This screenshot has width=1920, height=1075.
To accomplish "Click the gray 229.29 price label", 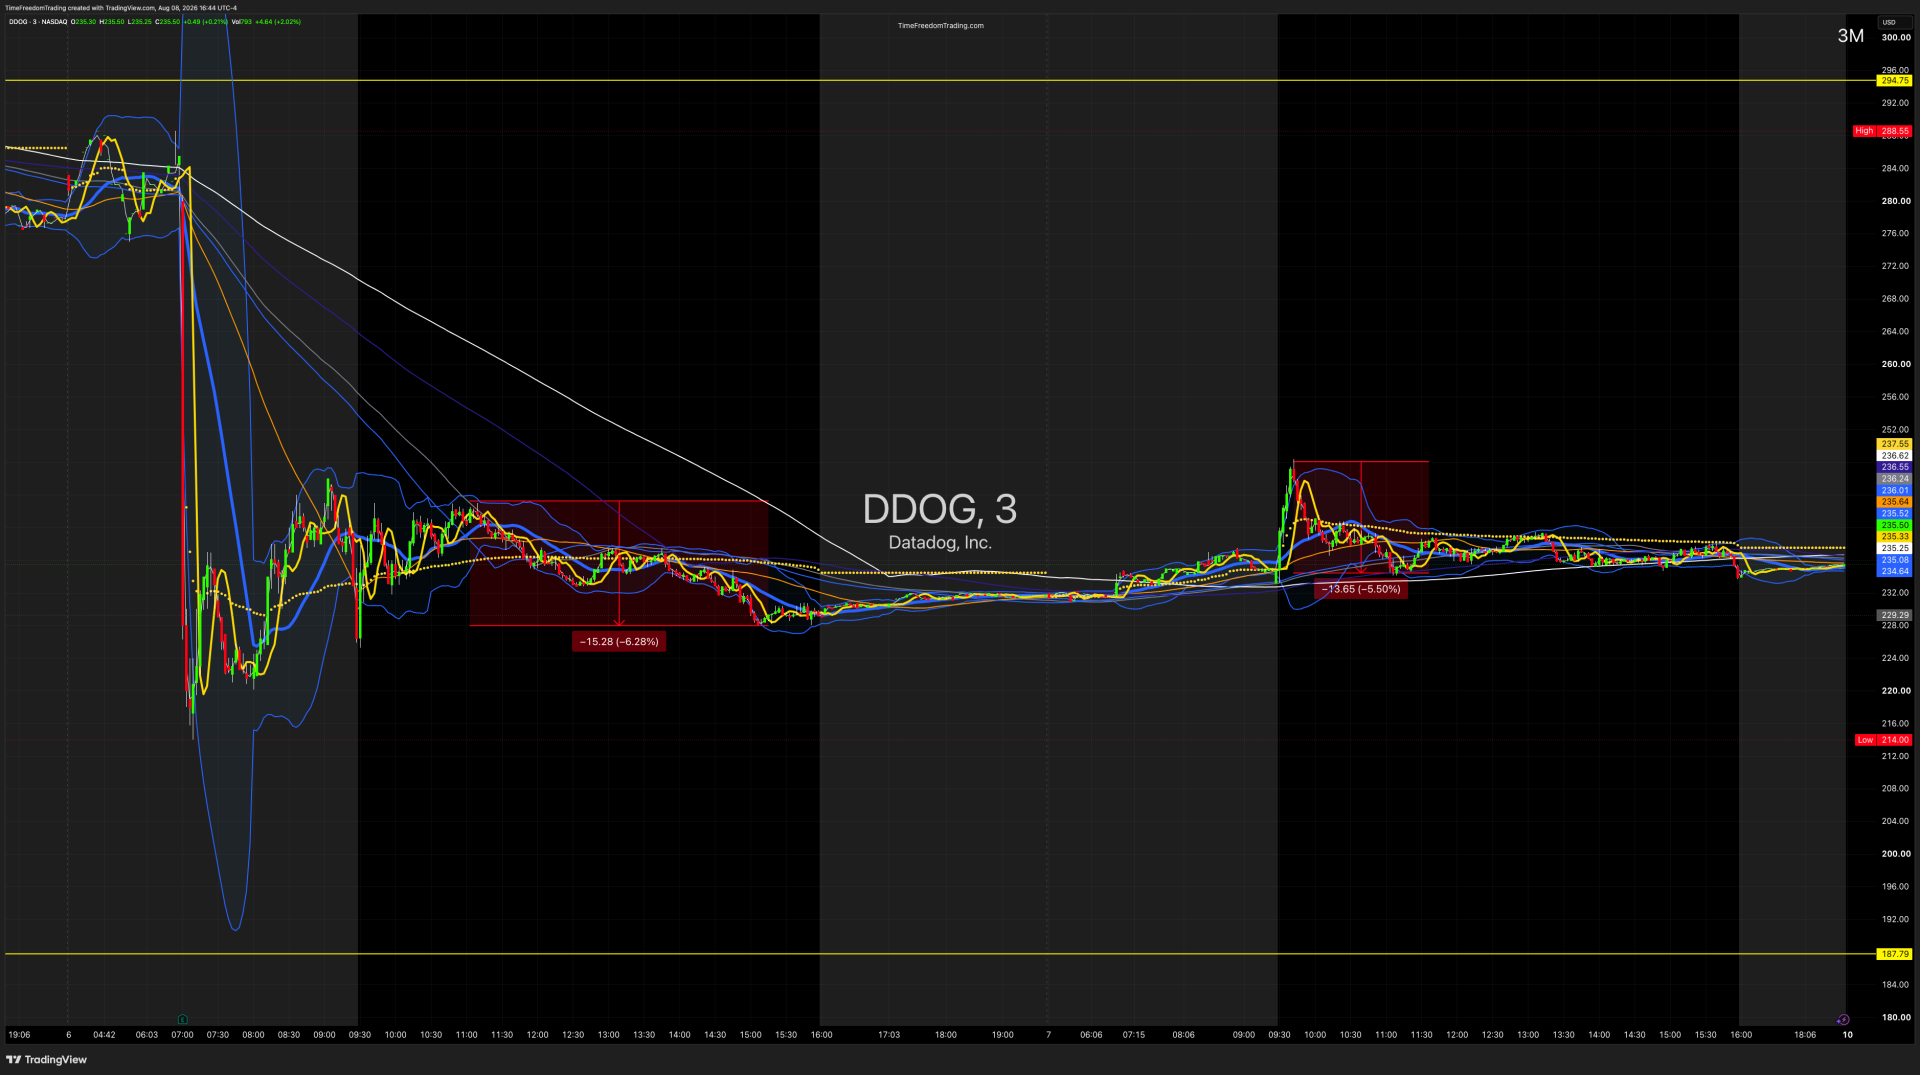I will (1895, 616).
